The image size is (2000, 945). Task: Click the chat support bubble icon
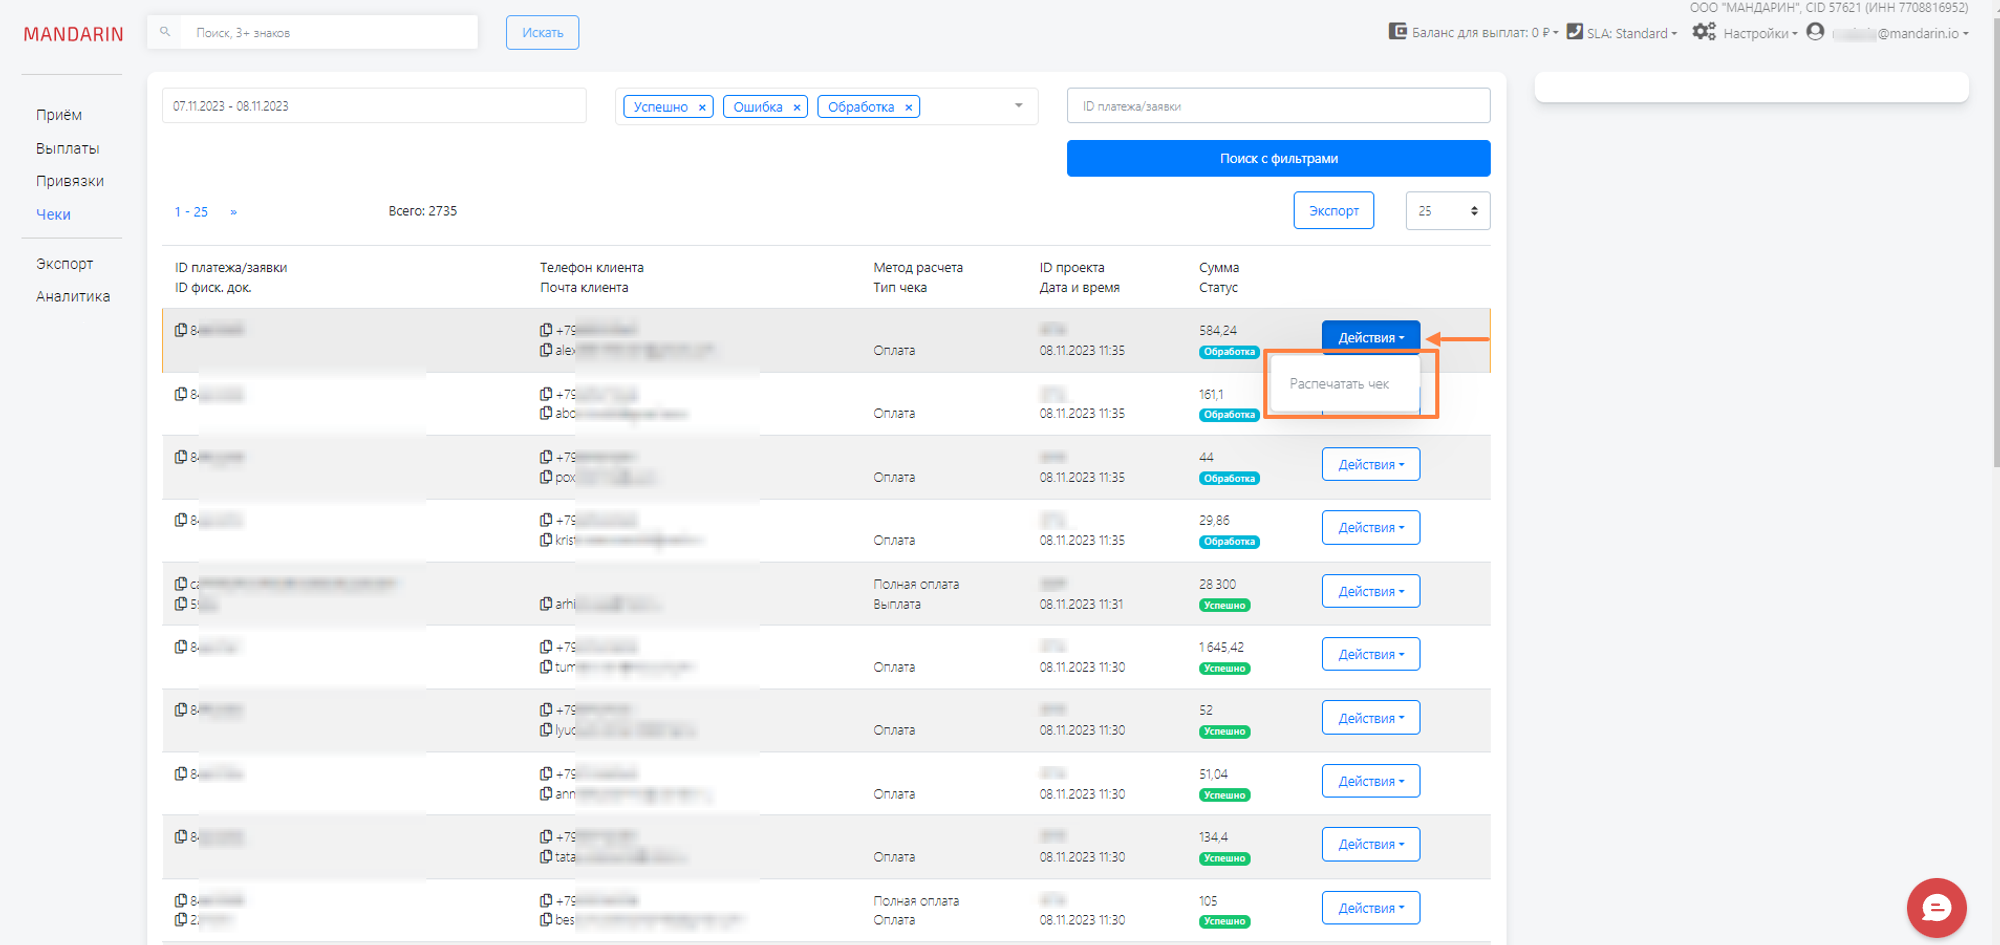[1936, 907]
